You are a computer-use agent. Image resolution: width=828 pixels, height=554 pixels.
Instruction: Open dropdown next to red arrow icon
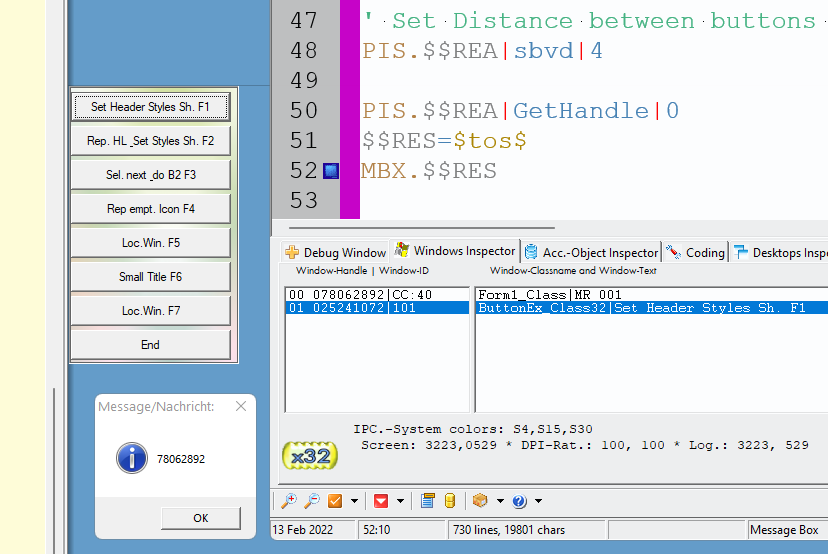[x=400, y=501]
